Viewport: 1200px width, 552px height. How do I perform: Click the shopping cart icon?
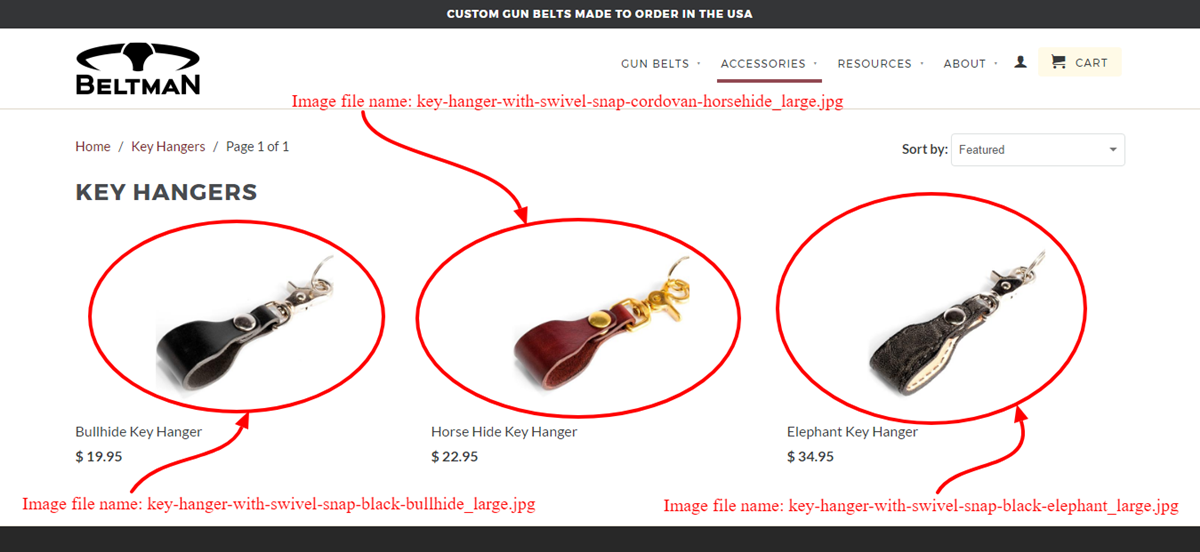coord(1058,62)
